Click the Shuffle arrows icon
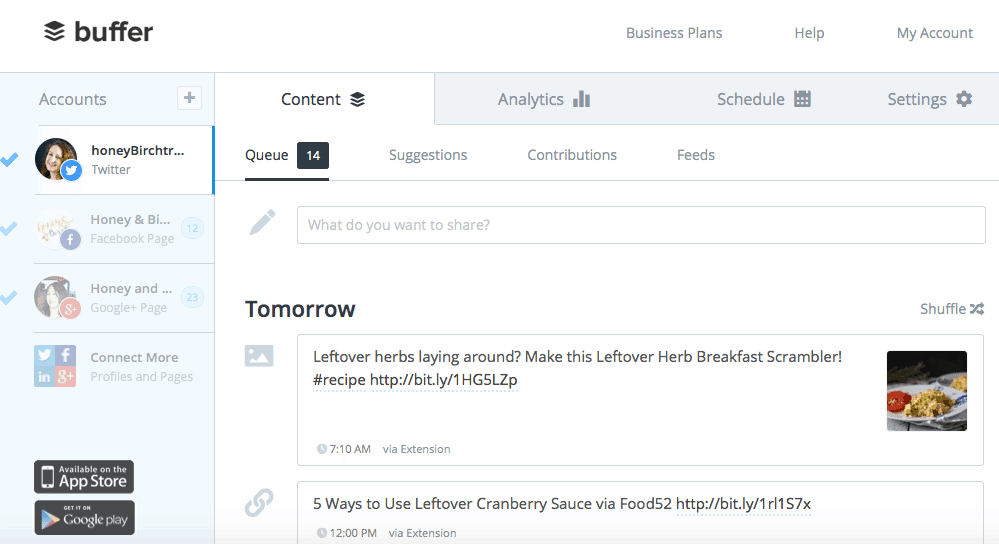 pyautogui.click(x=977, y=309)
